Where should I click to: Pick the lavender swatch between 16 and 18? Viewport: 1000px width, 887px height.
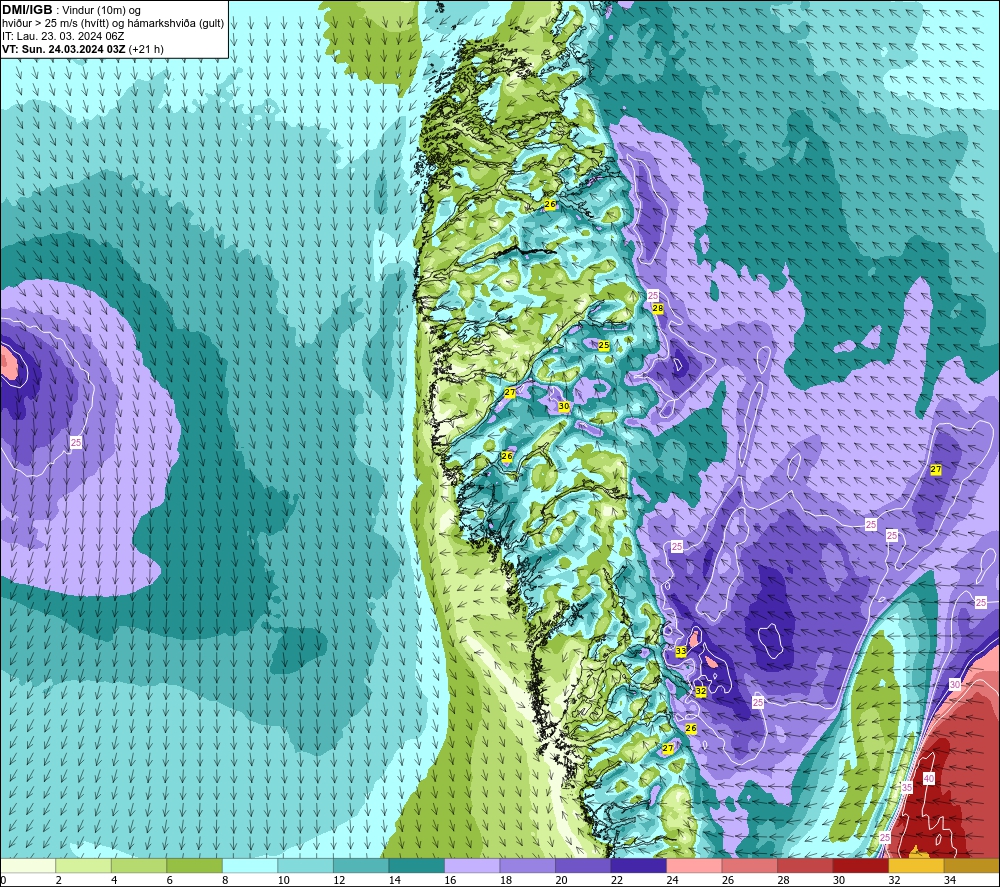(x=472, y=865)
